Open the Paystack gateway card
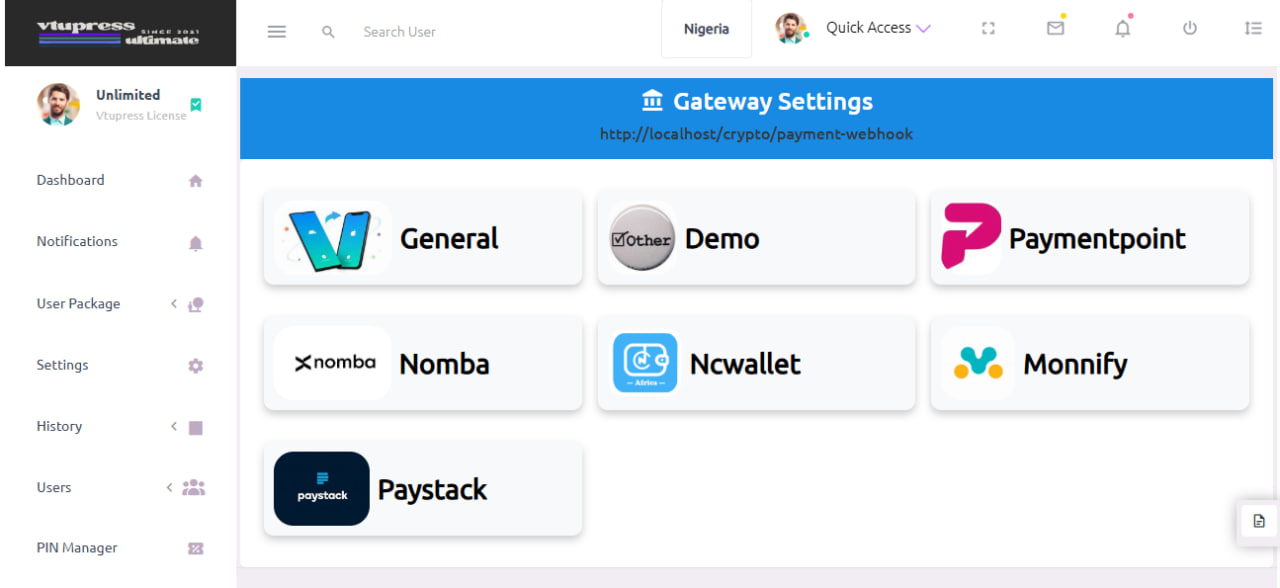The height and width of the screenshot is (588, 1280). (x=422, y=489)
